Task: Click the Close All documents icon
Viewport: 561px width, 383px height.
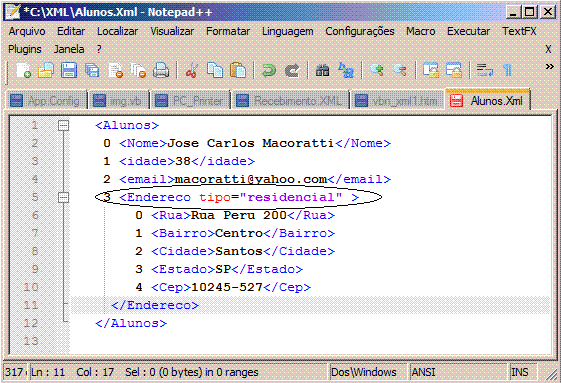Action: 138,70
